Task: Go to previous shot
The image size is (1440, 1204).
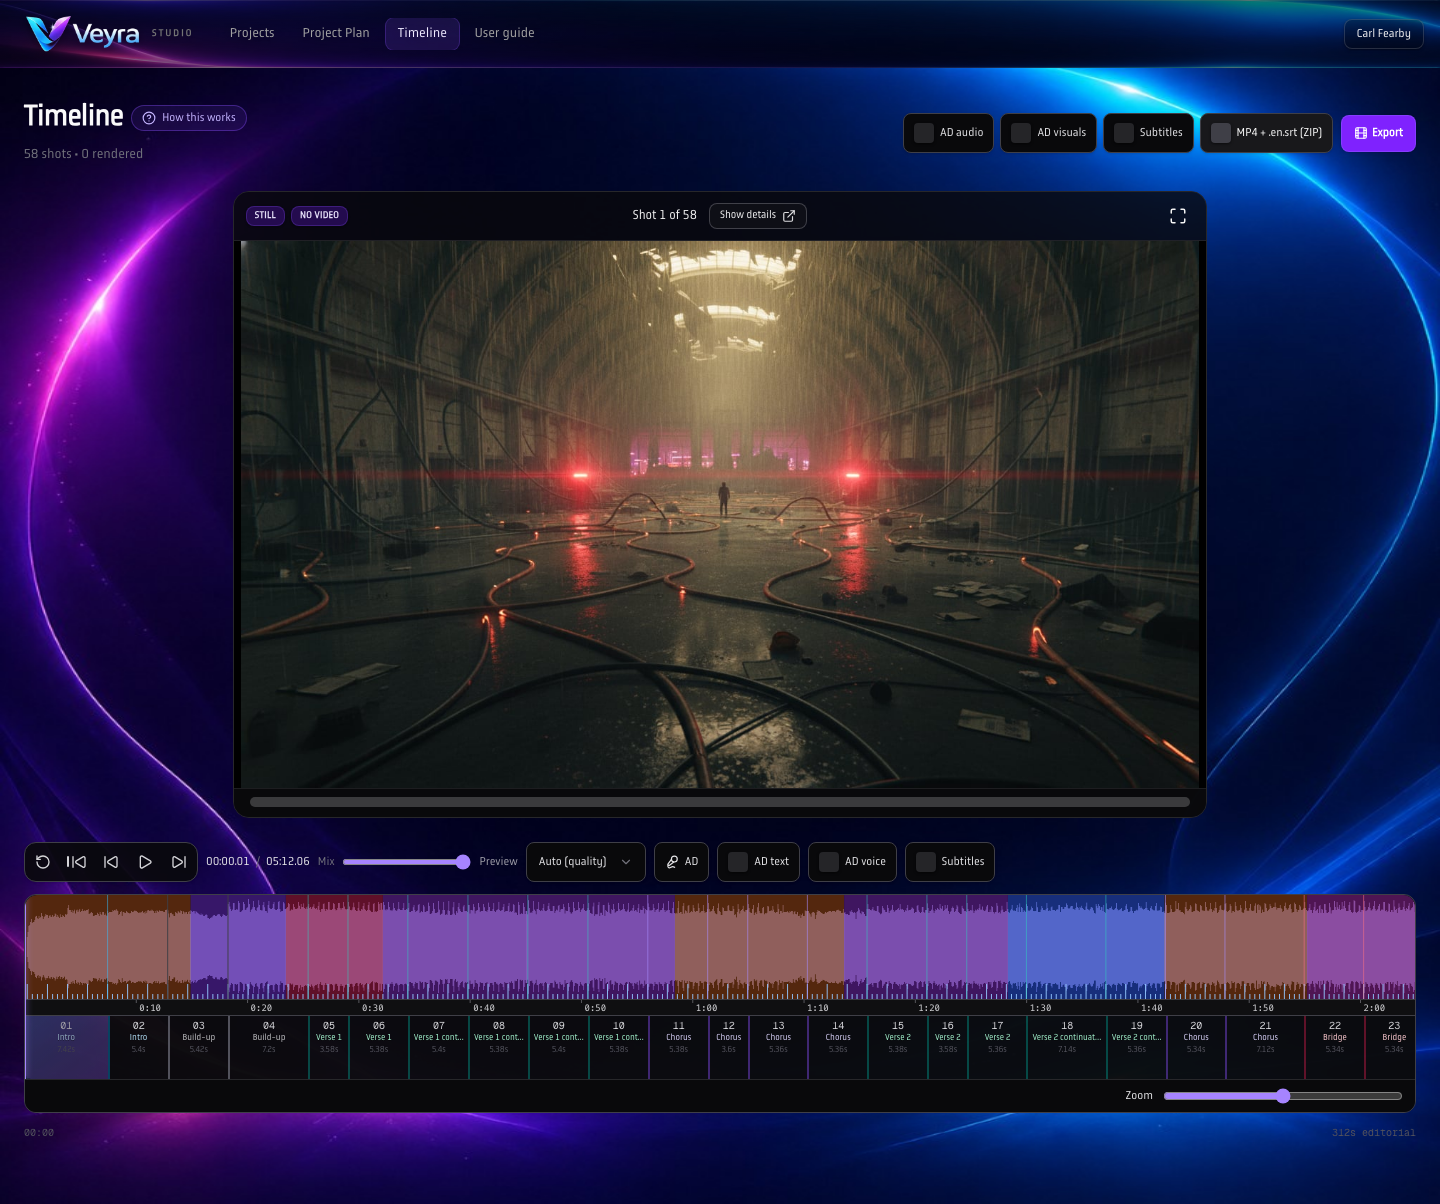Action: click(x=111, y=862)
